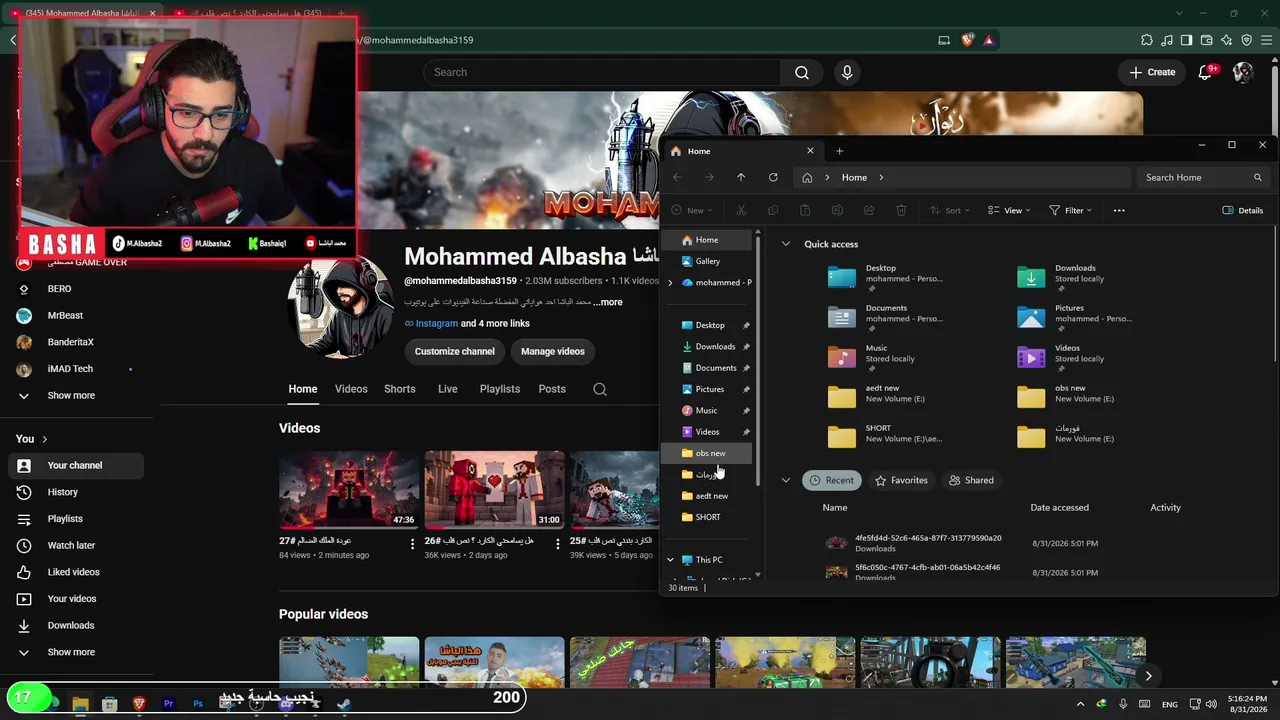Click the Manage videos button
This screenshot has width=1280, height=720.
tap(553, 351)
